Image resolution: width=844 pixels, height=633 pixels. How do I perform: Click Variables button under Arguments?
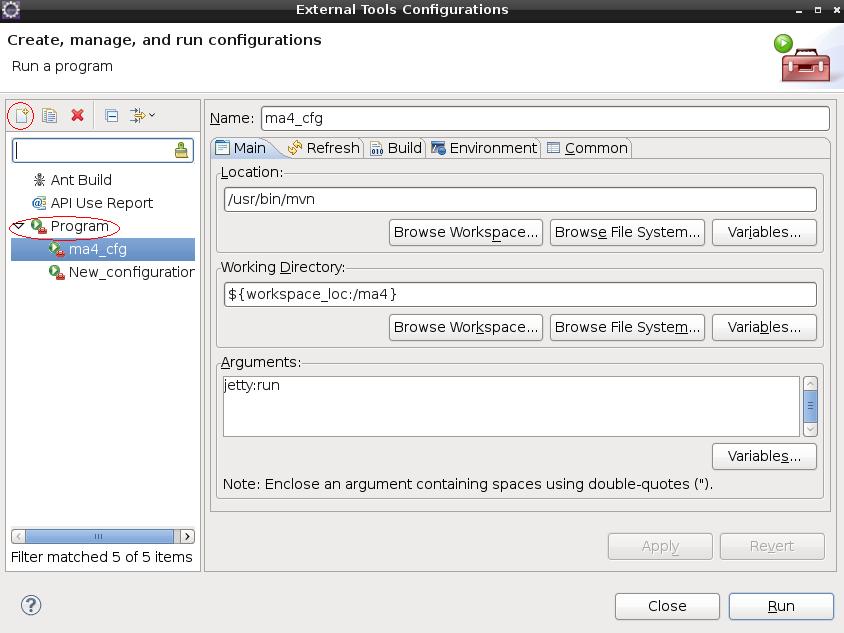[x=764, y=456]
